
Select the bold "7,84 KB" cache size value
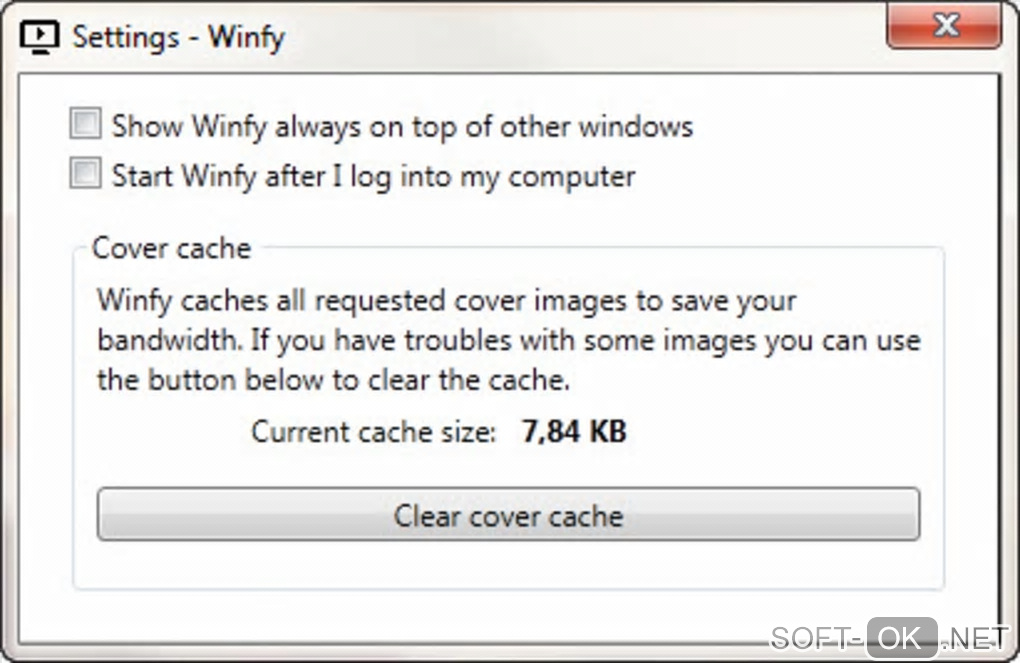click(x=574, y=432)
